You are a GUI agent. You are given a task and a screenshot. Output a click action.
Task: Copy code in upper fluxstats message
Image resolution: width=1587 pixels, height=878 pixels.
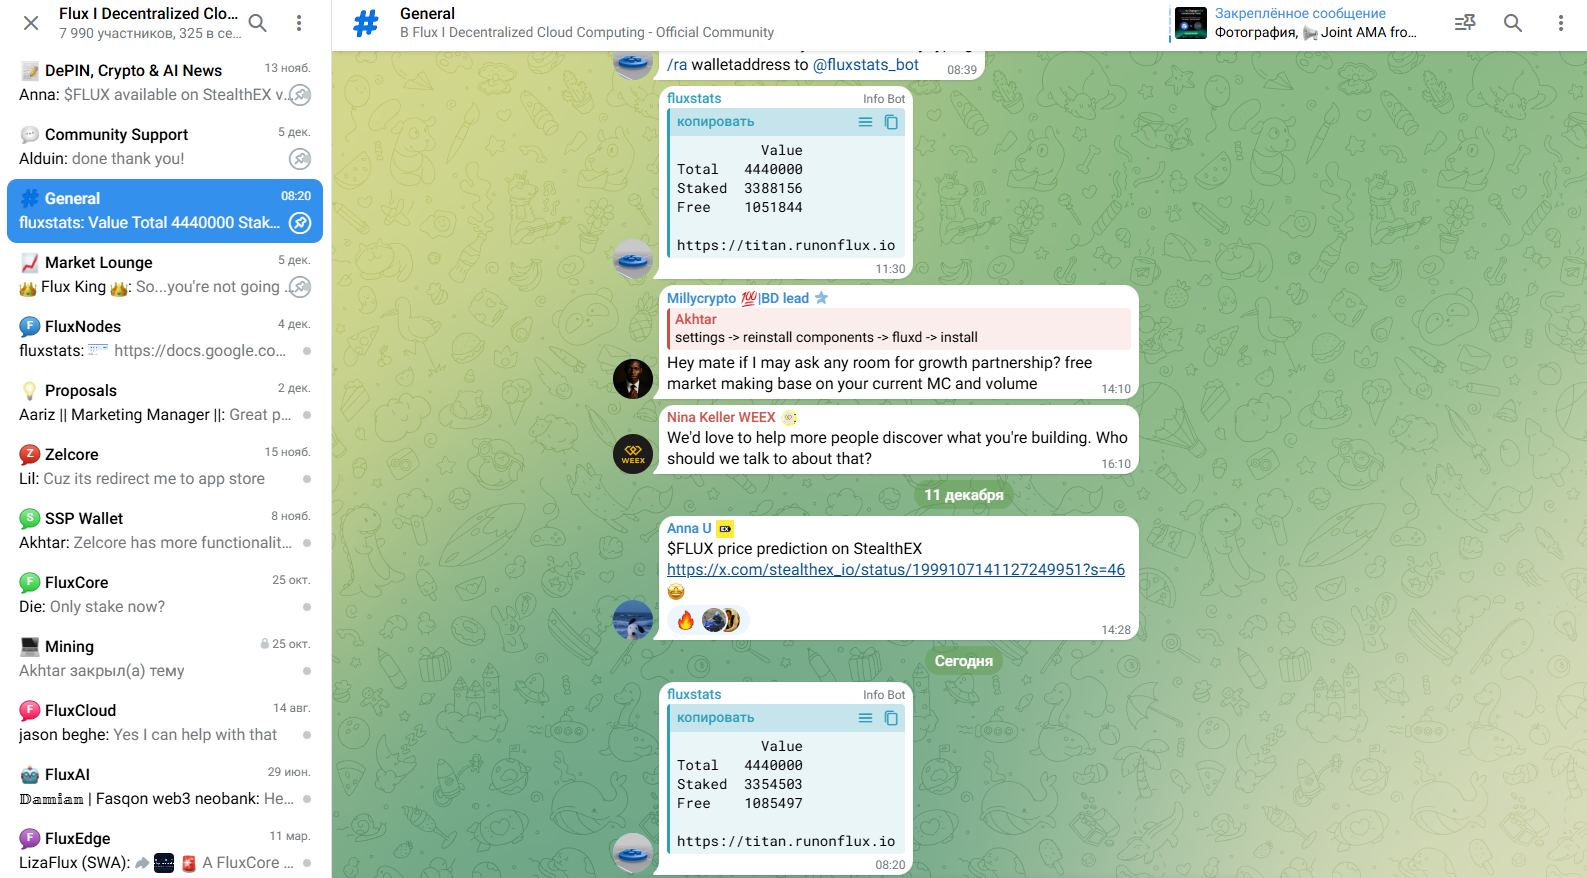pyautogui.click(x=891, y=122)
